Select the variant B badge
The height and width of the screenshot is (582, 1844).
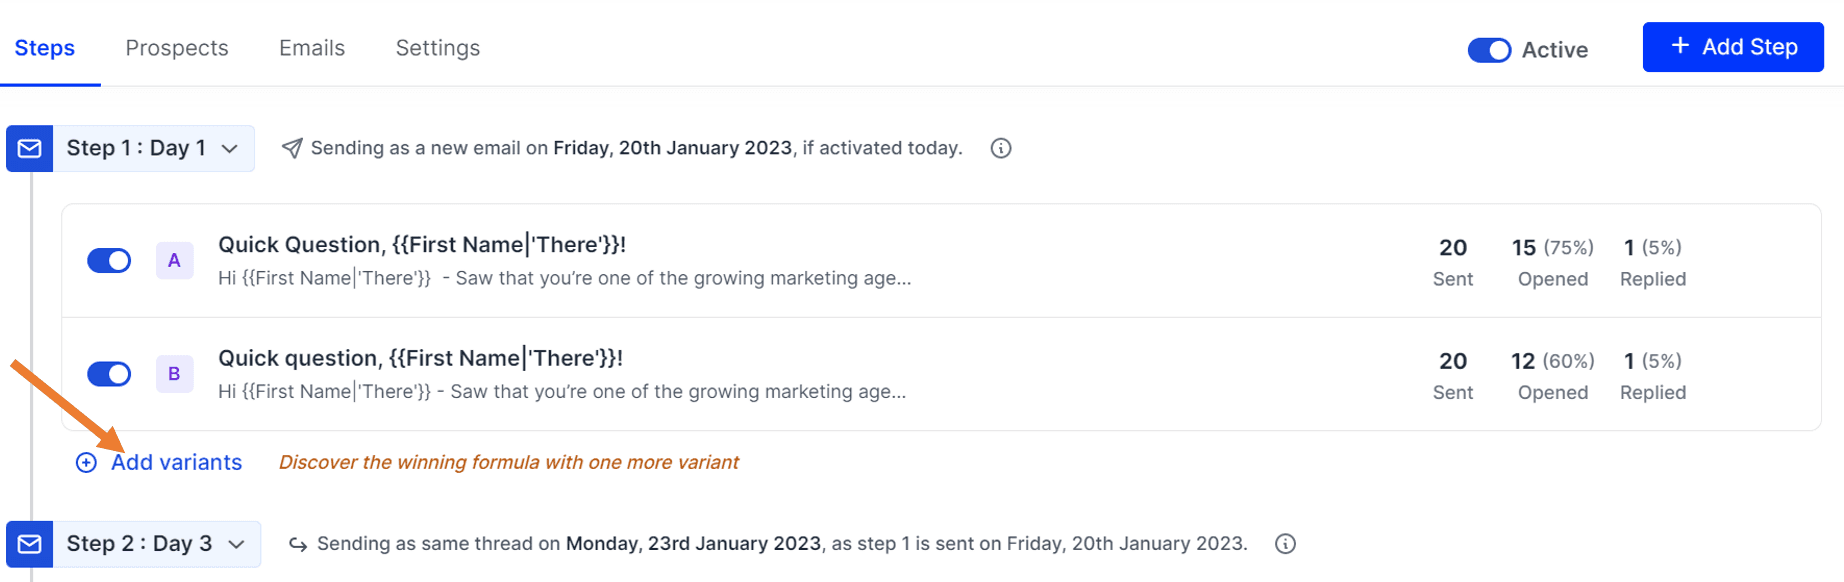[x=174, y=373]
